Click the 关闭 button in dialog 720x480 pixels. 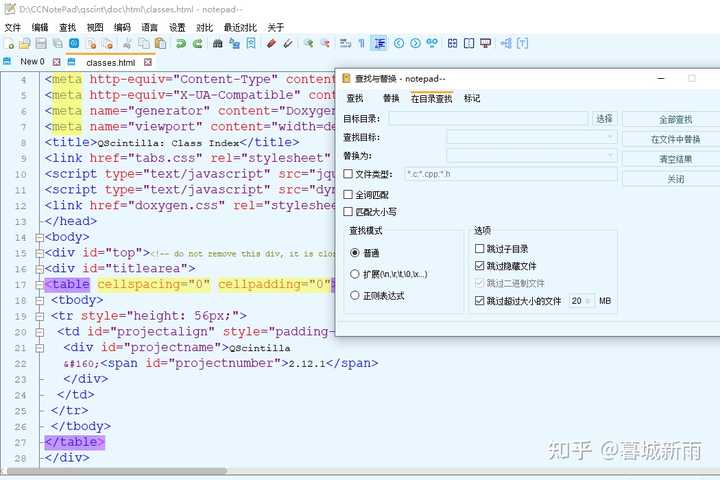675,179
